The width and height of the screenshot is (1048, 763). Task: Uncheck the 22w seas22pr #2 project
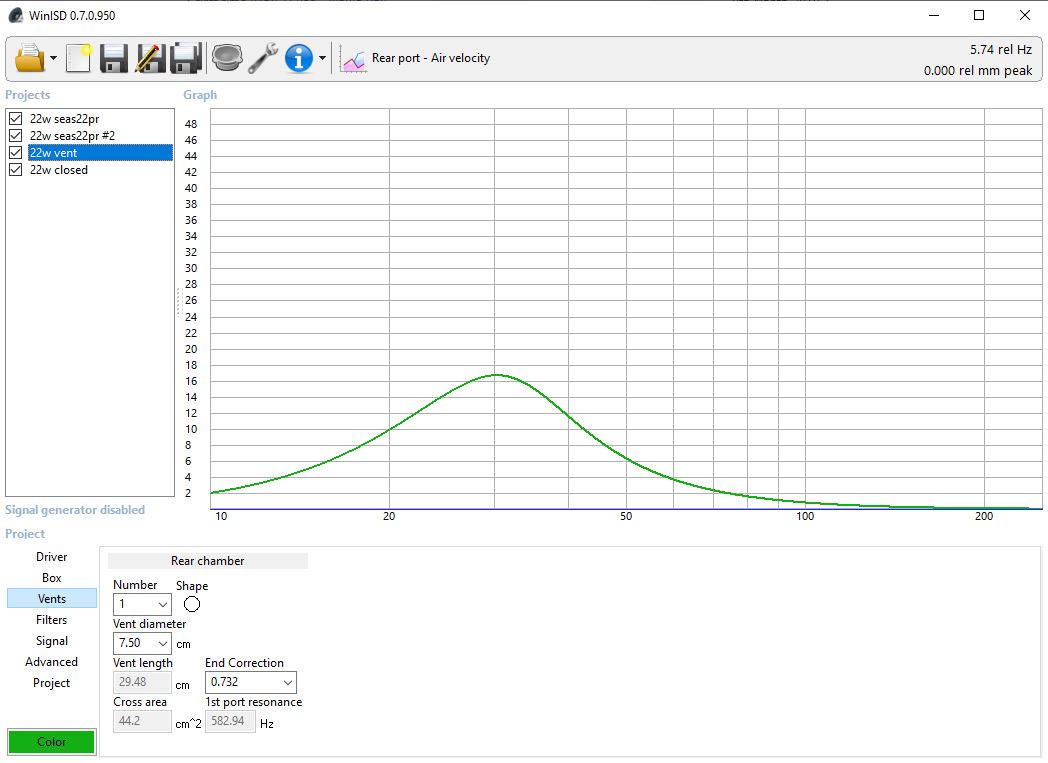tap(15, 136)
